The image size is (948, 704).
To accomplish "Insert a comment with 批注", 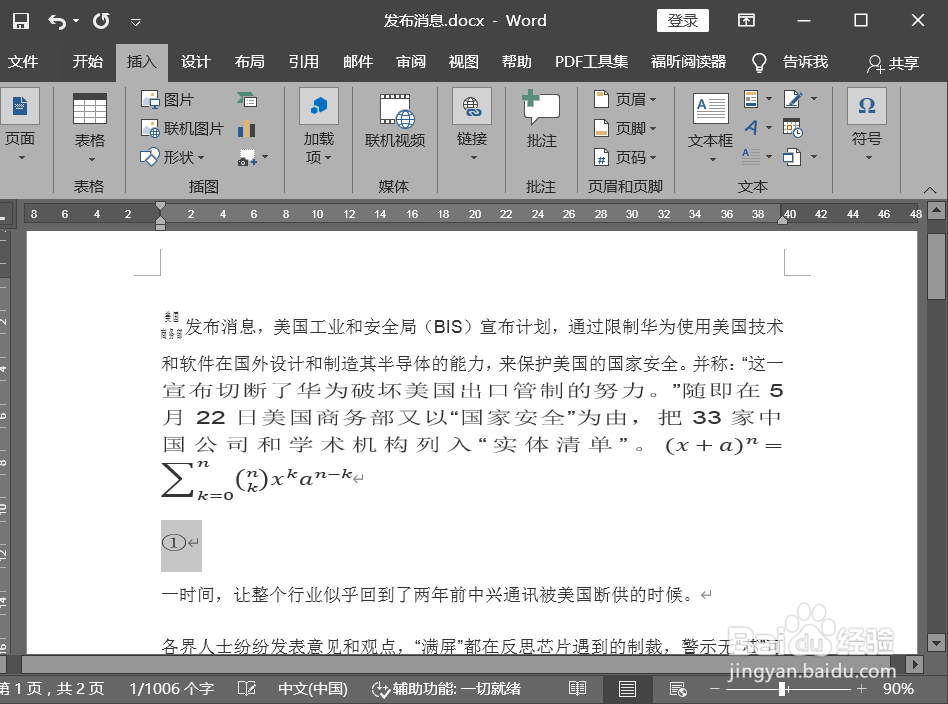I will (541, 119).
